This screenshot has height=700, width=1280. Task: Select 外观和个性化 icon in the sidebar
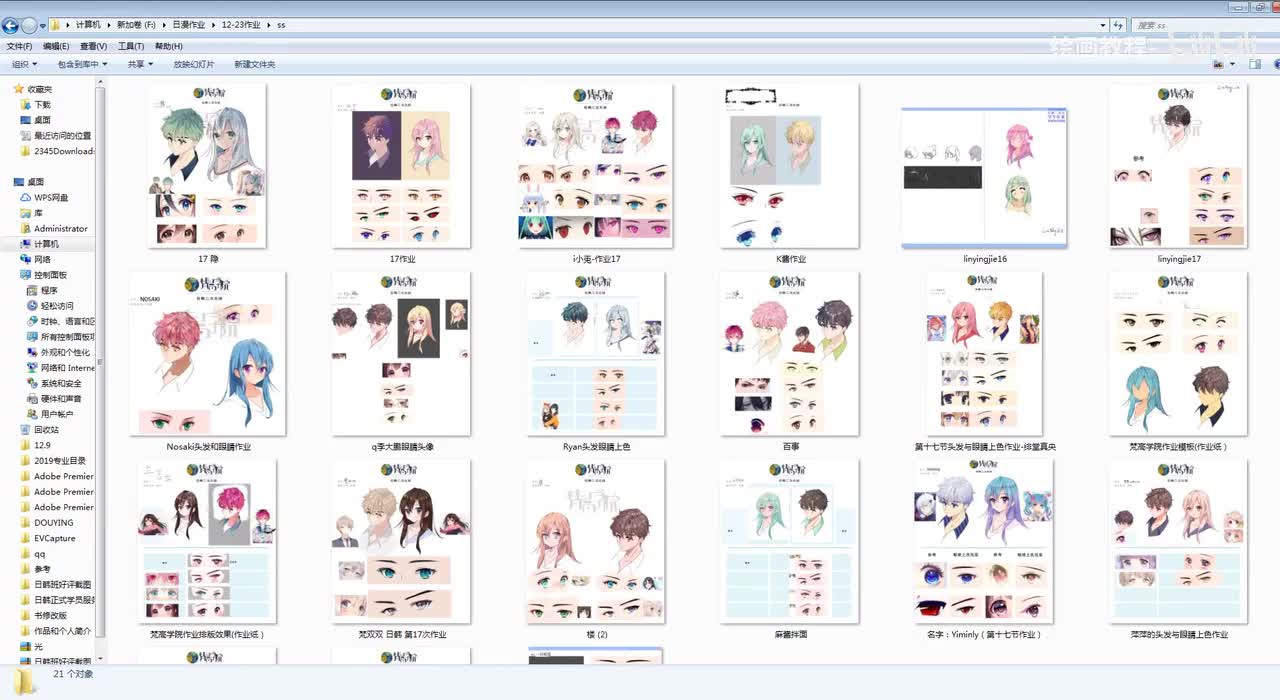[x=32, y=352]
